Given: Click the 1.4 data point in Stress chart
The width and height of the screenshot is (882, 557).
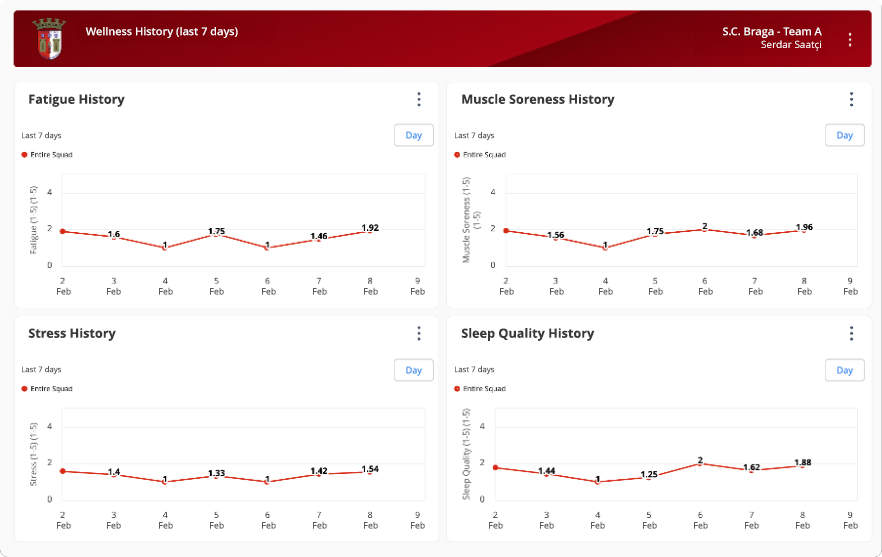Looking at the screenshot, I should pyautogui.click(x=114, y=475).
